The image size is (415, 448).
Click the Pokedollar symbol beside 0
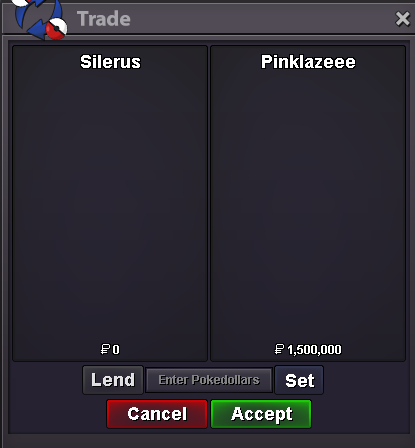click(105, 349)
